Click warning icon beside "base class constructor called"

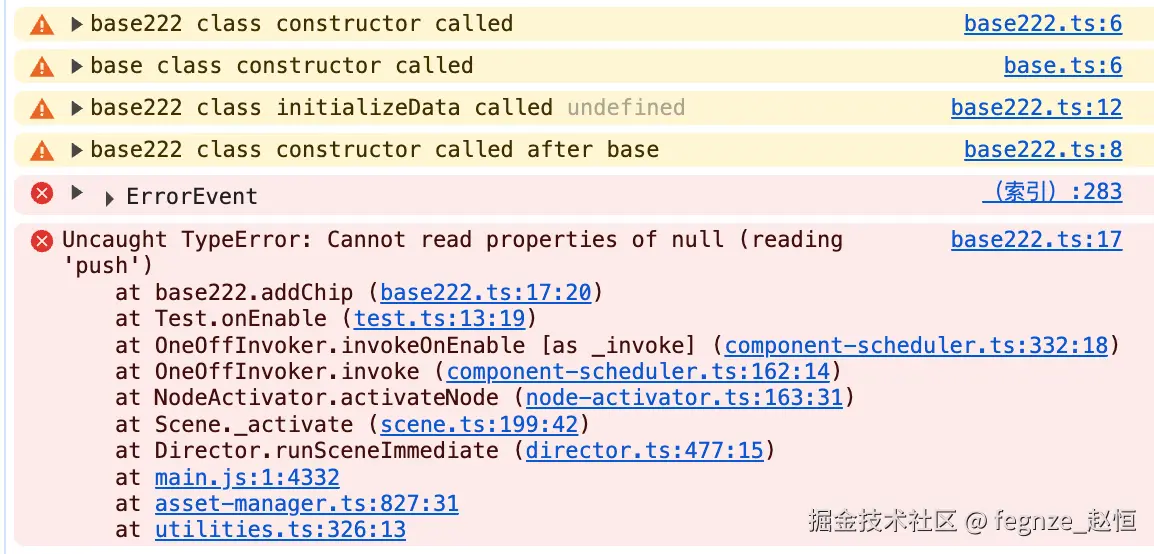pos(42,66)
